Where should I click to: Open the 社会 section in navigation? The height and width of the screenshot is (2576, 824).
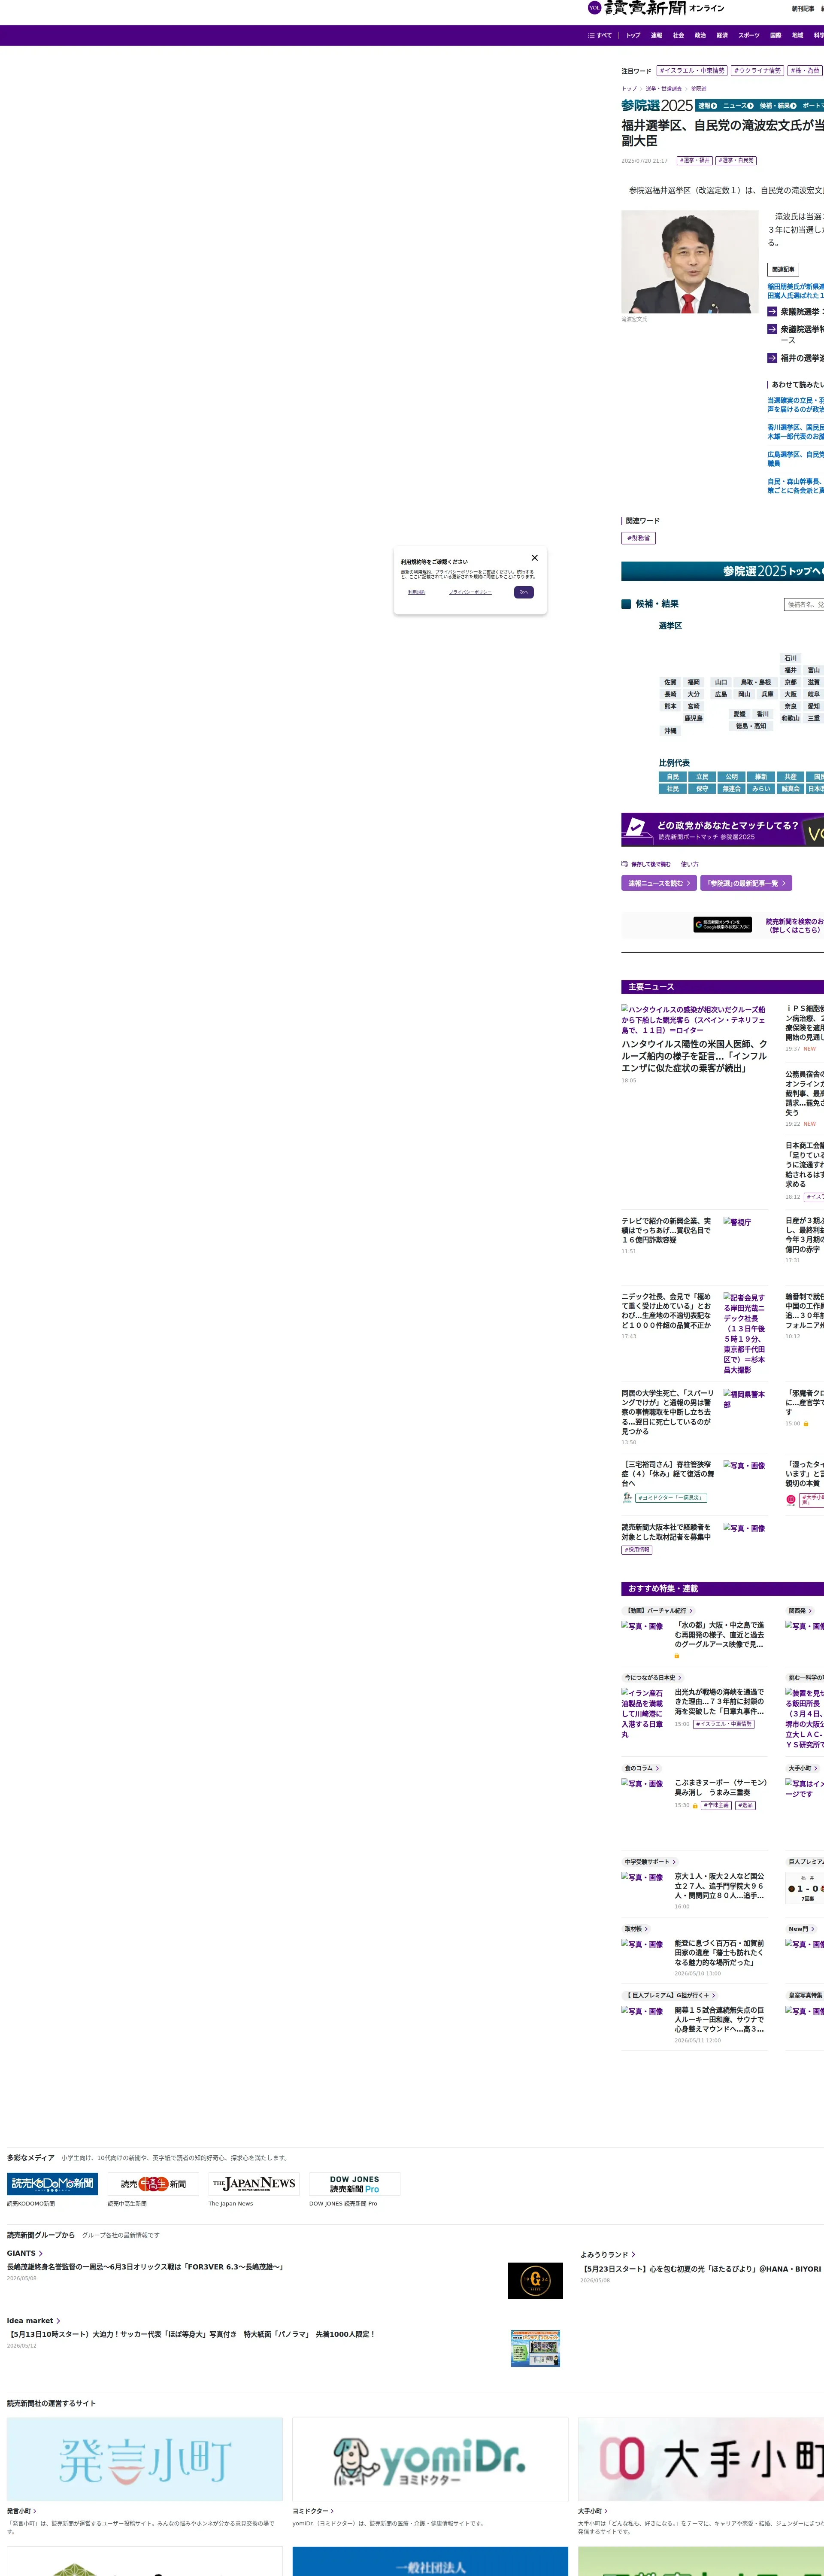(678, 35)
